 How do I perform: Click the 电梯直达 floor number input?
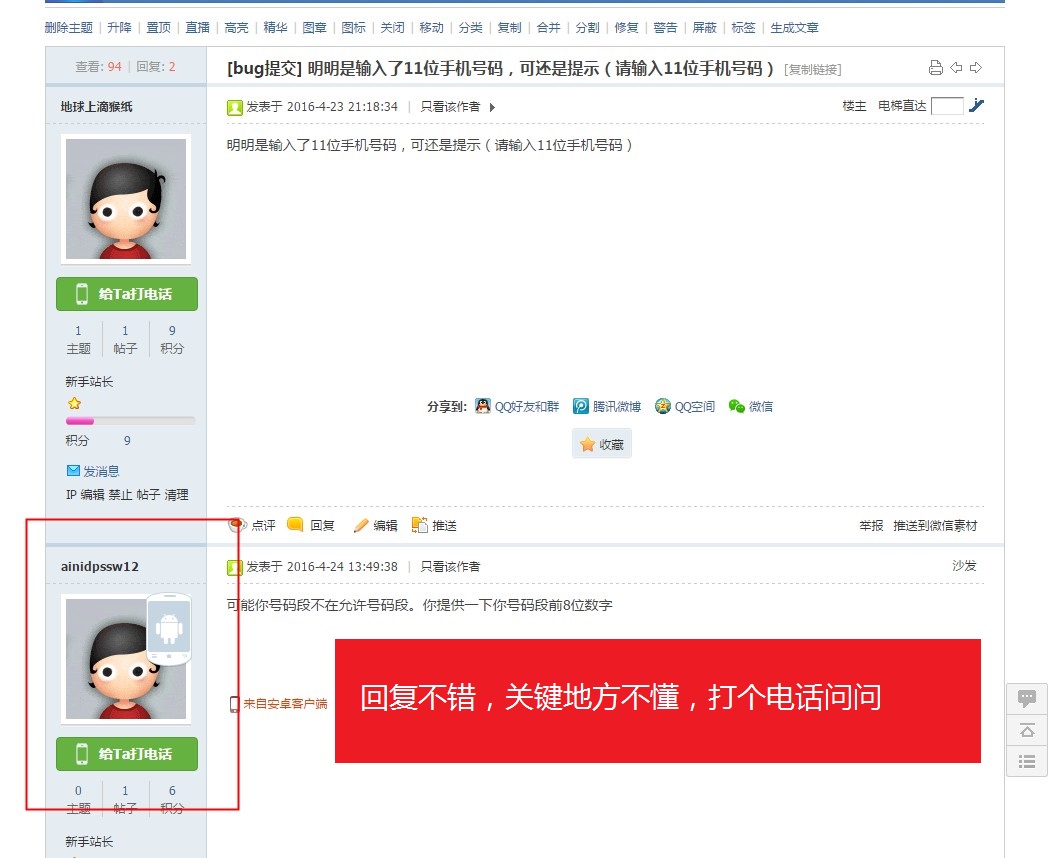pos(947,106)
